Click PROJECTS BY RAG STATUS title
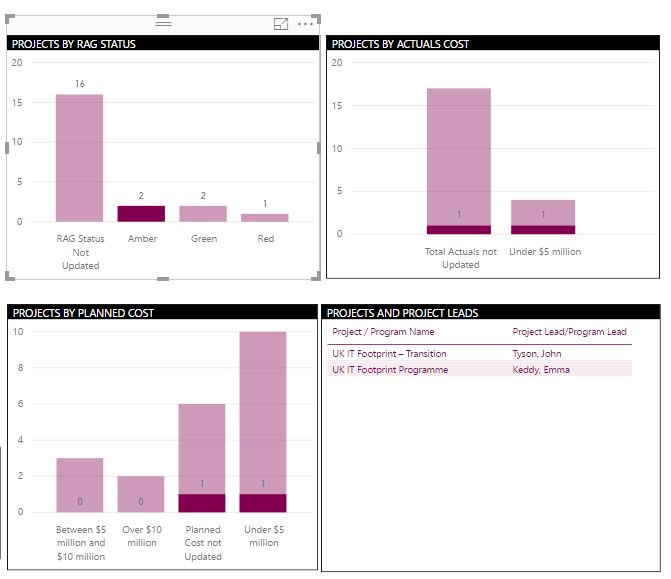671x579 pixels. pos(74,44)
